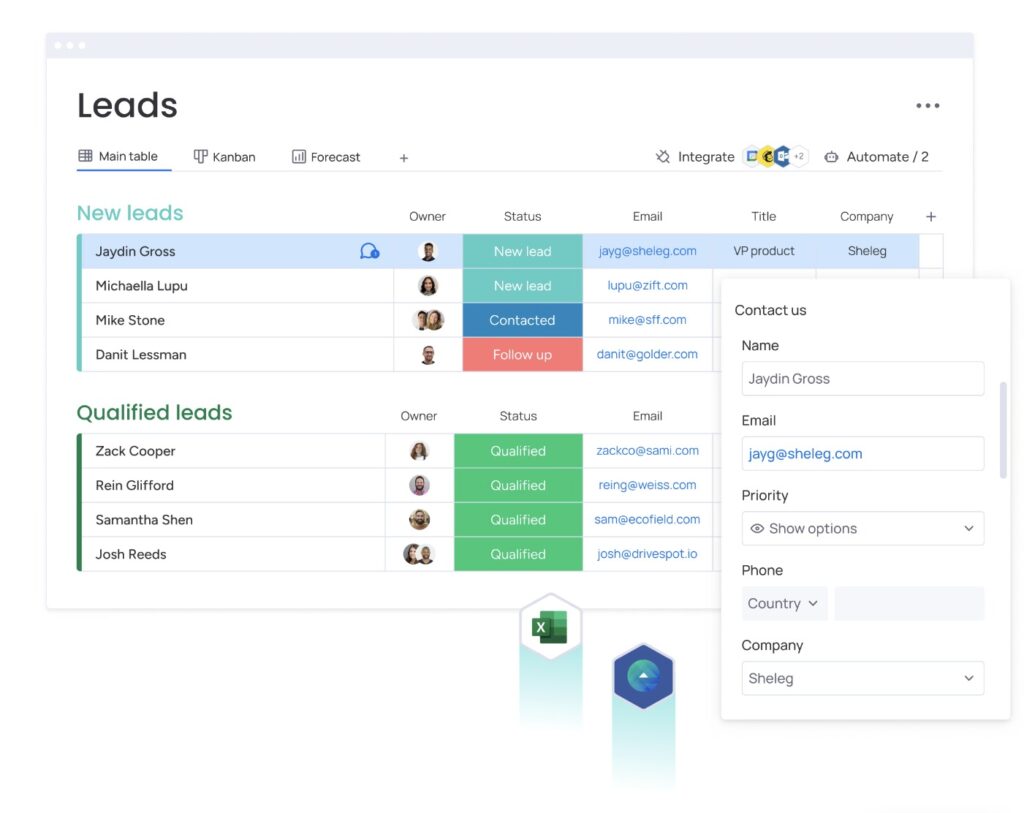Expand the Company Sheleg dropdown
This screenshot has width=1024, height=813.
(x=863, y=678)
